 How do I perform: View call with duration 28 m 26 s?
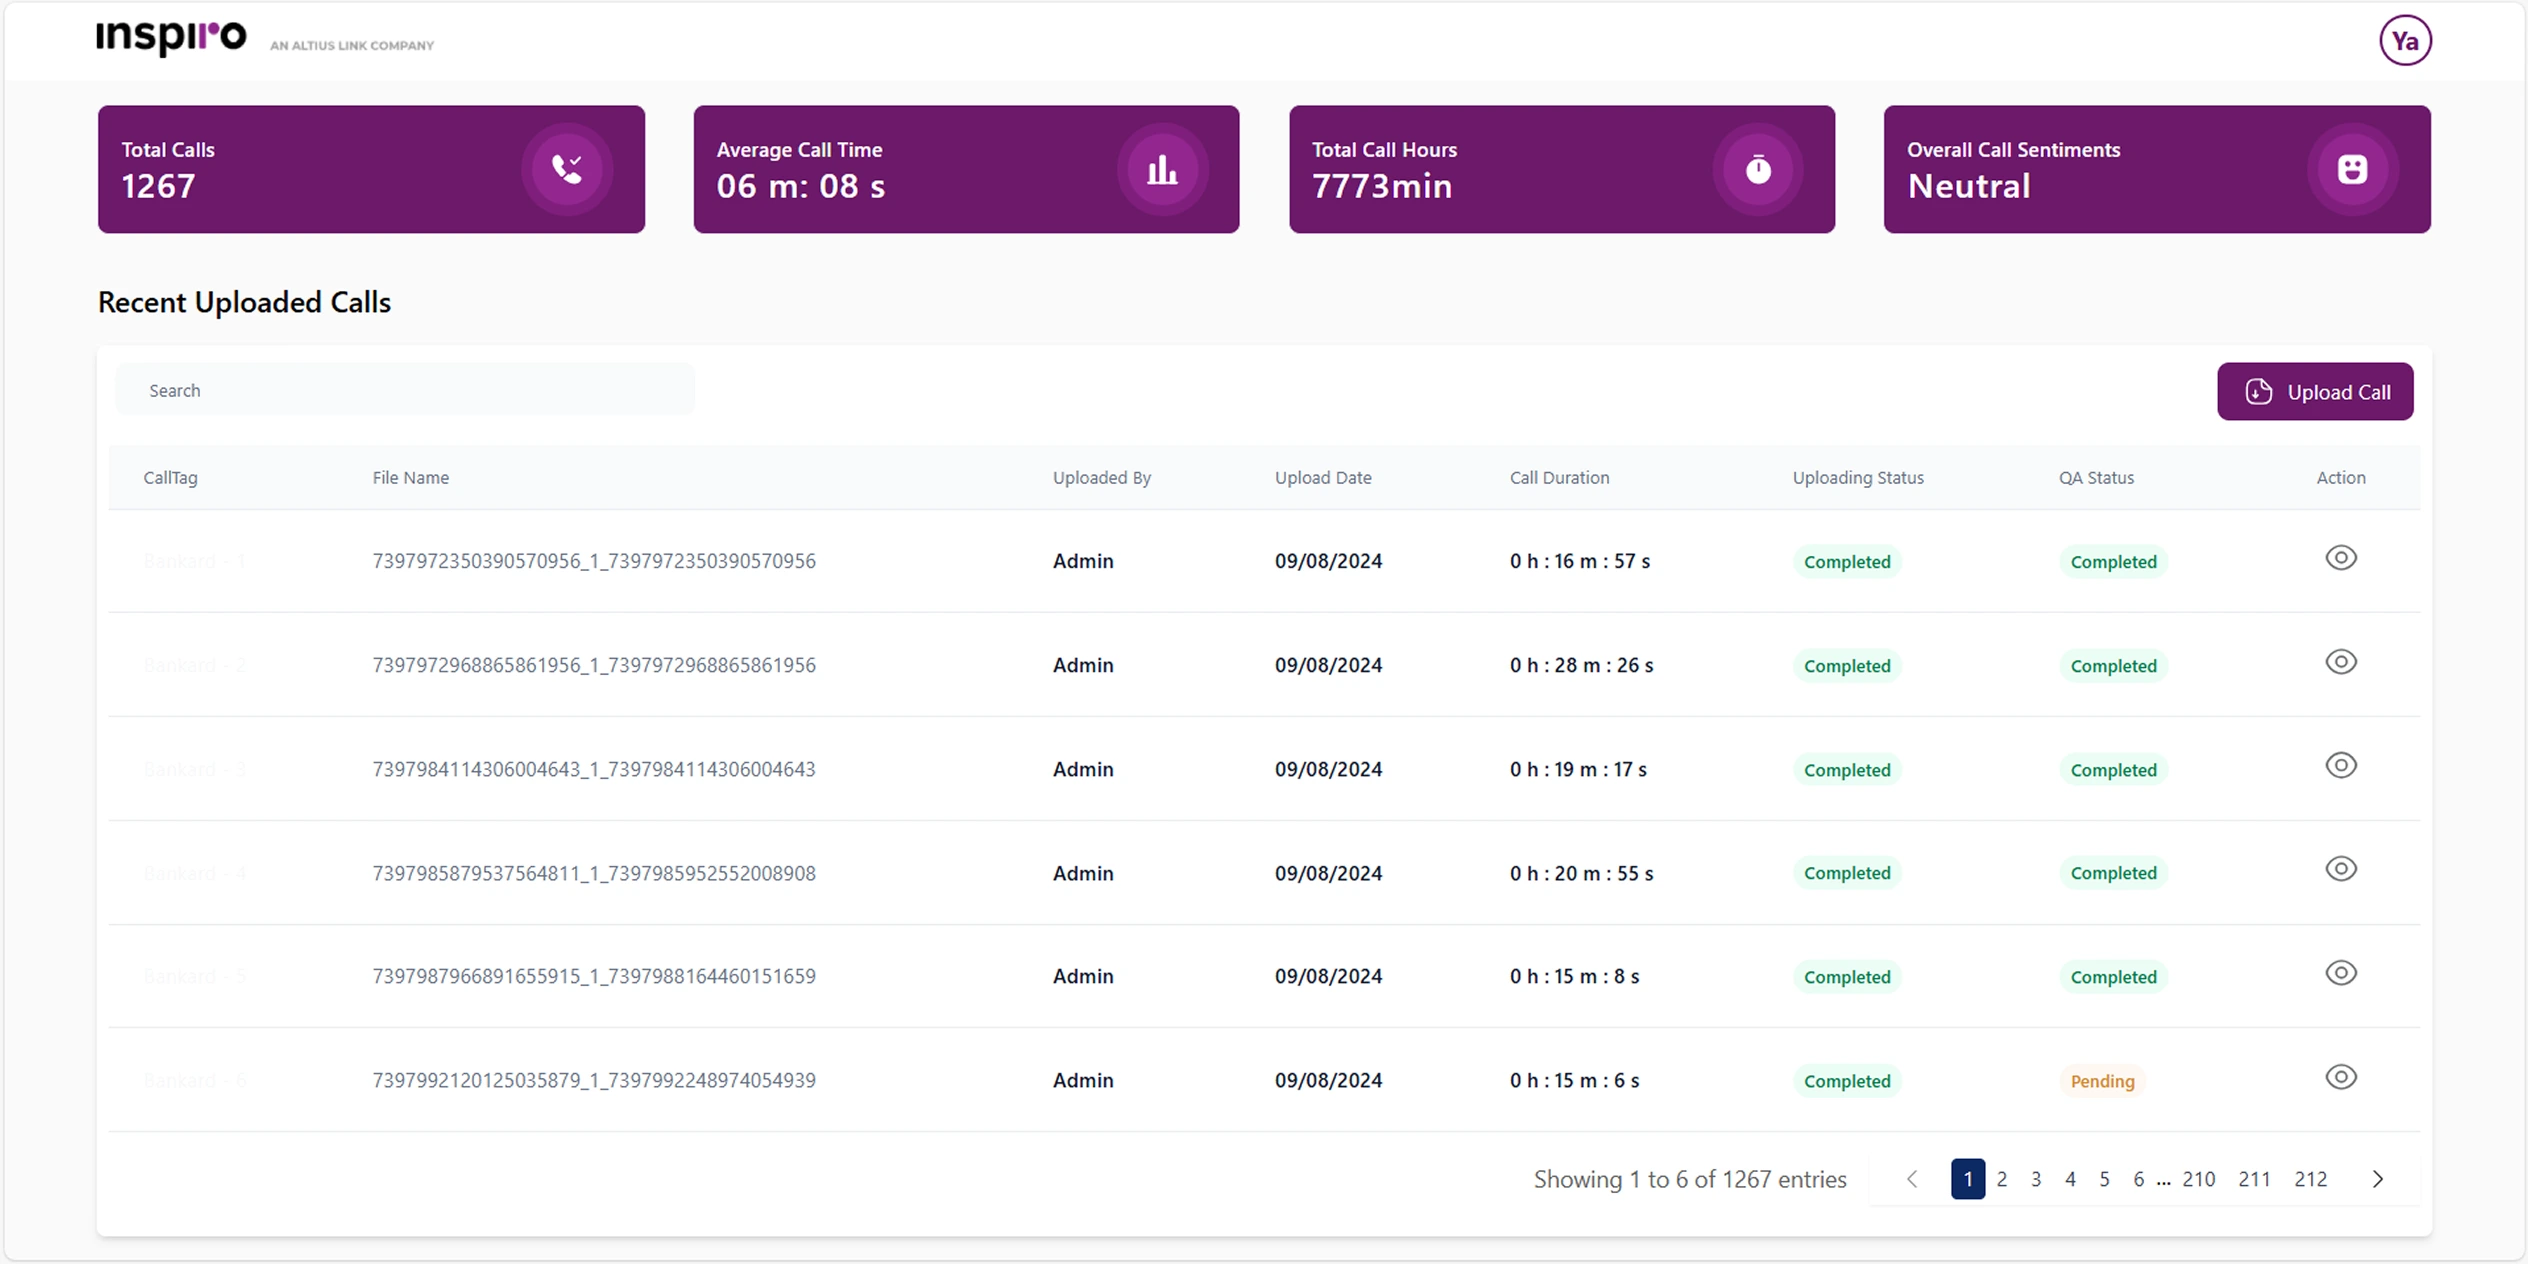pos(2340,662)
